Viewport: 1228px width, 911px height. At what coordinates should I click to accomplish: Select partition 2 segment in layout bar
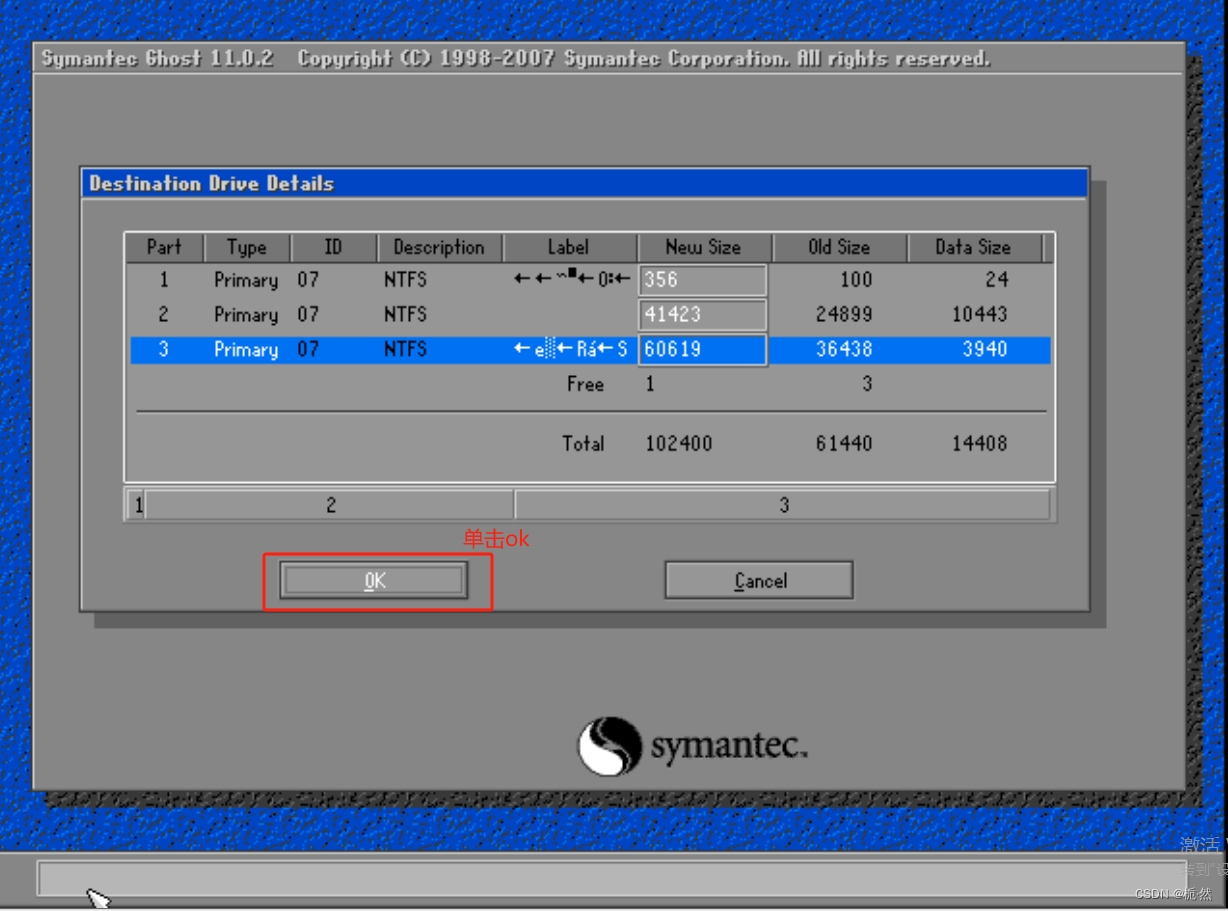330,505
